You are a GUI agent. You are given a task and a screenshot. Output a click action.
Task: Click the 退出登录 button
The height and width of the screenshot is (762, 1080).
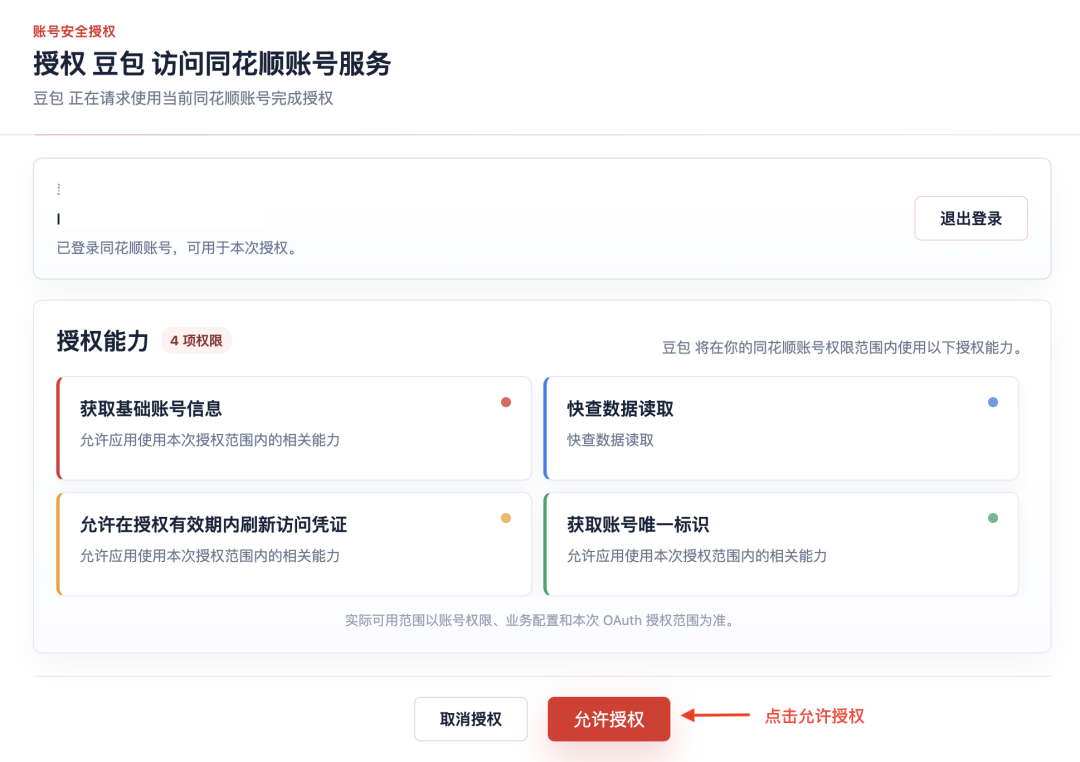point(970,218)
